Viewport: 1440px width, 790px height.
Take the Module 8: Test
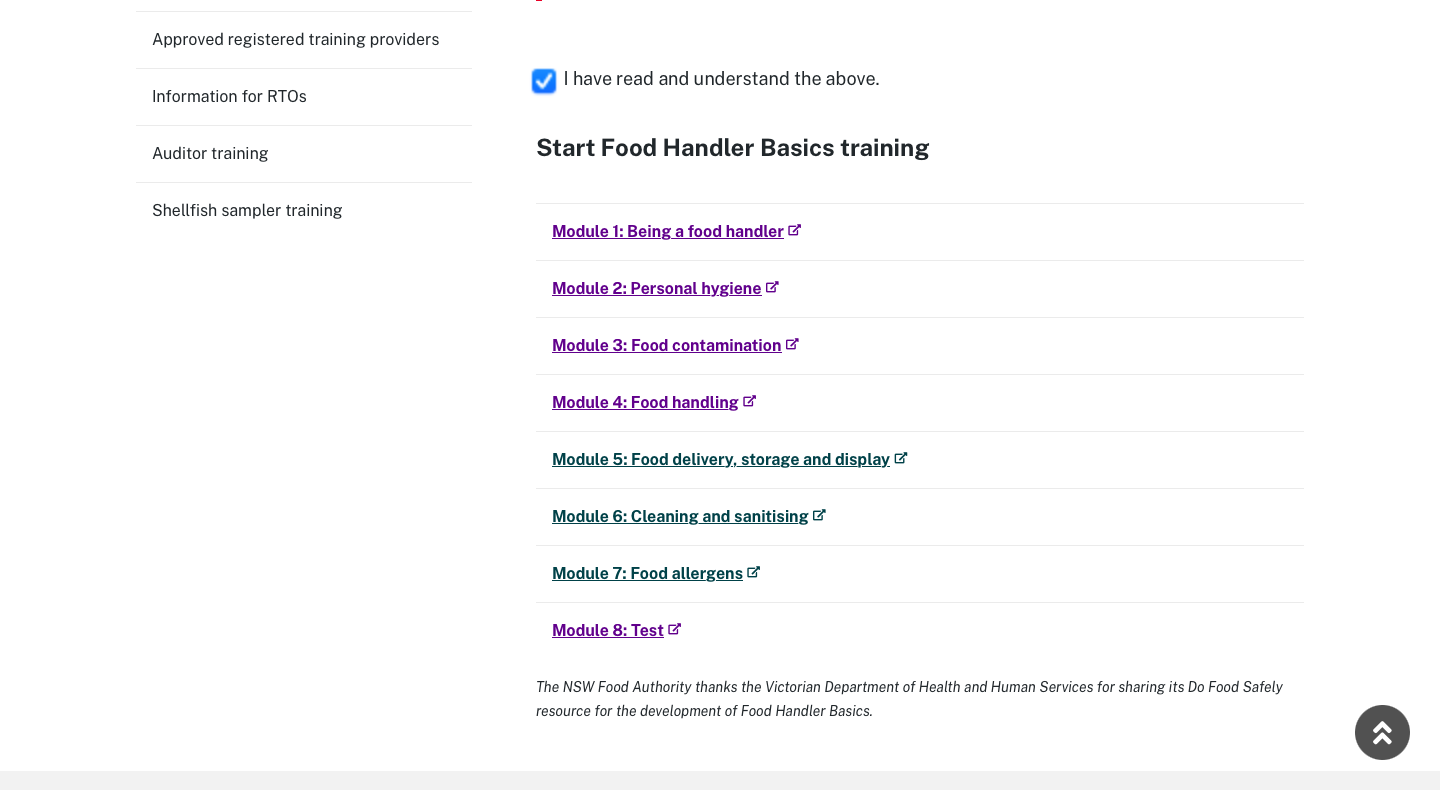(608, 631)
